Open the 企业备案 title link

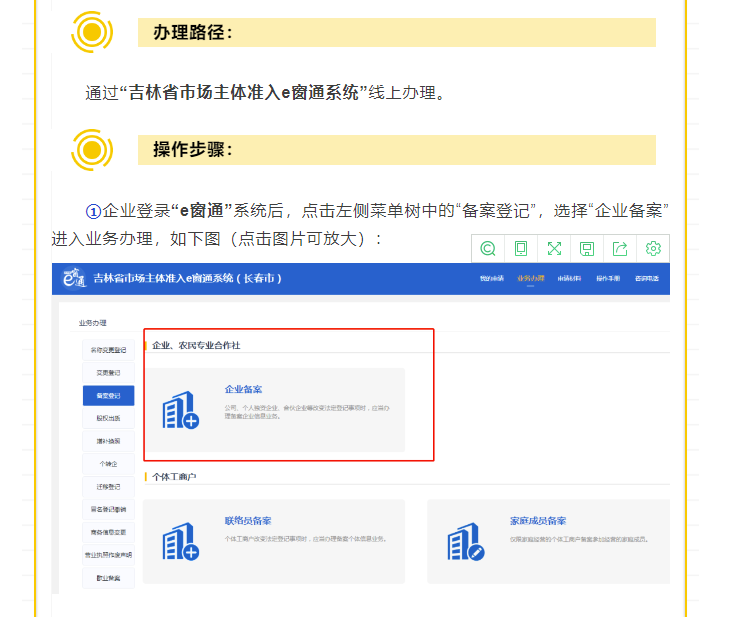[x=243, y=389]
